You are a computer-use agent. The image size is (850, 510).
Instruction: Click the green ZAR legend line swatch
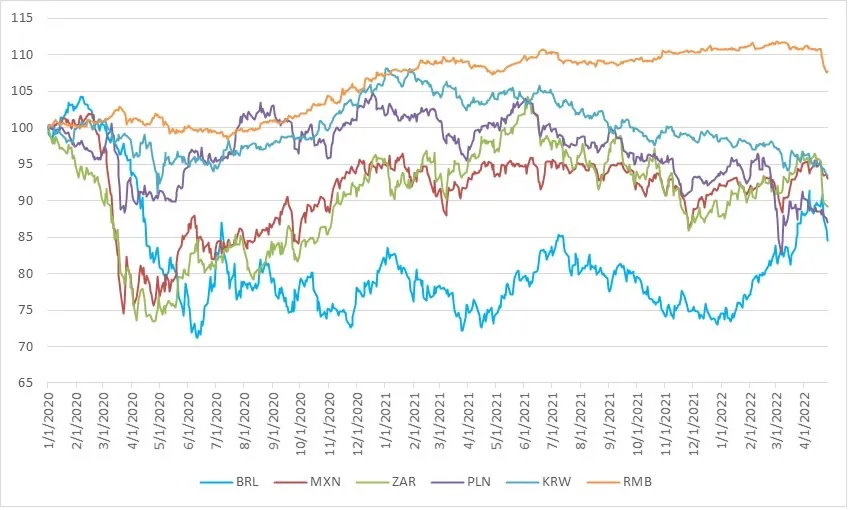tap(372, 482)
